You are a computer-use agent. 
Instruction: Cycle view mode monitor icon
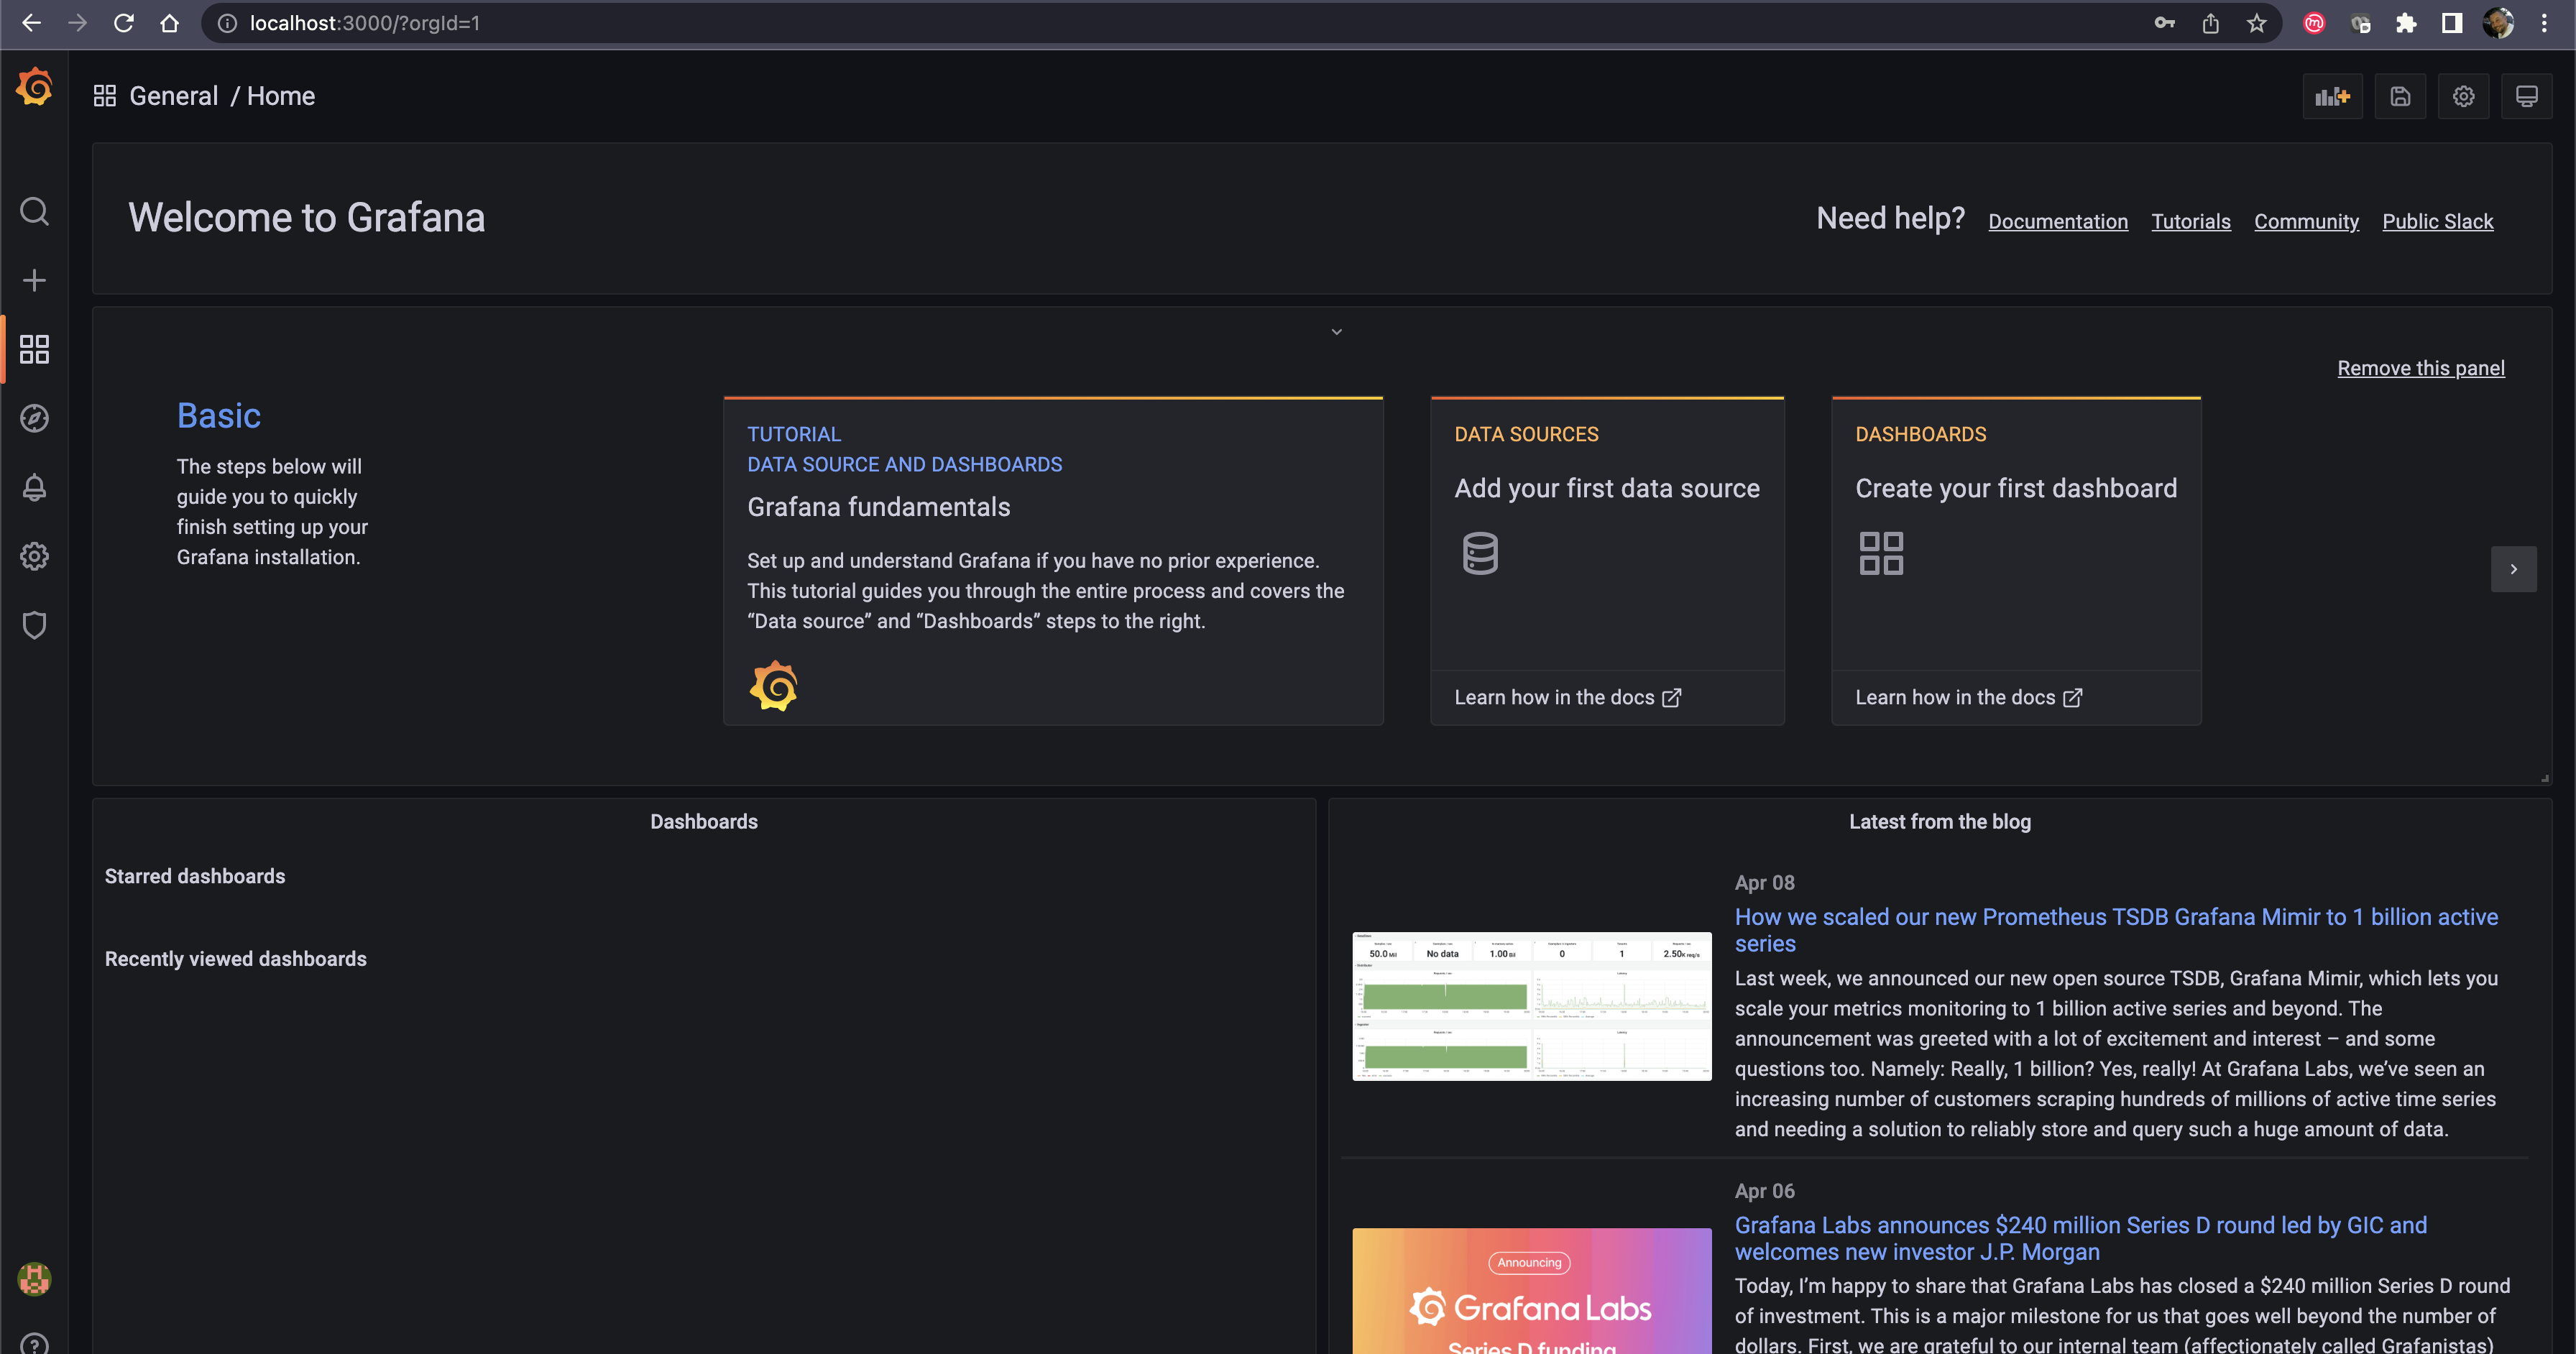2526,96
